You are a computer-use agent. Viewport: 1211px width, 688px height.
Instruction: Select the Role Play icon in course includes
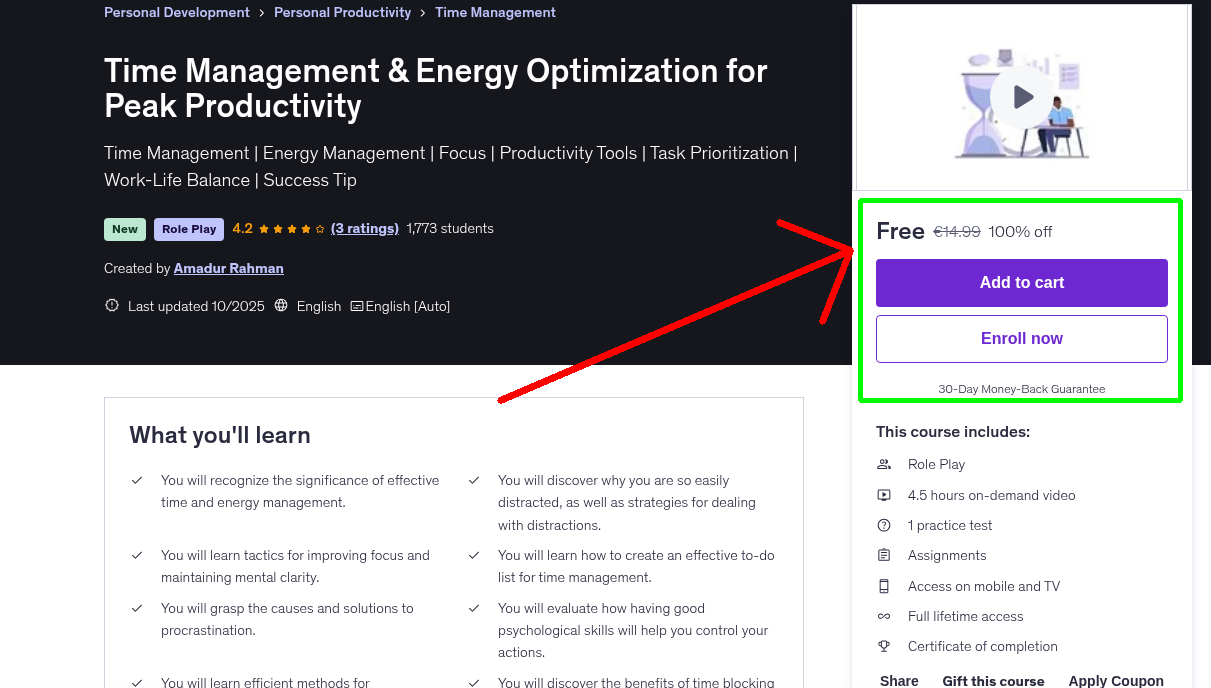pyautogui.click(x=883, y=464)
